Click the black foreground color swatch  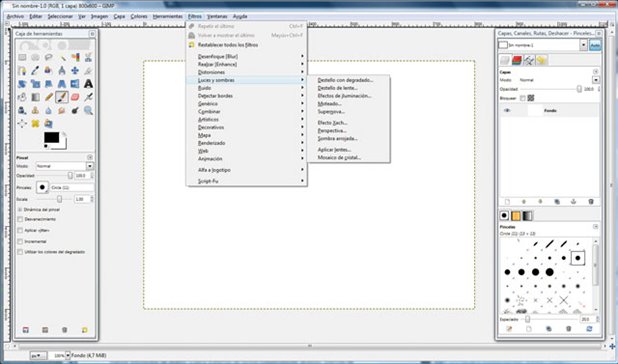(51, 138)
